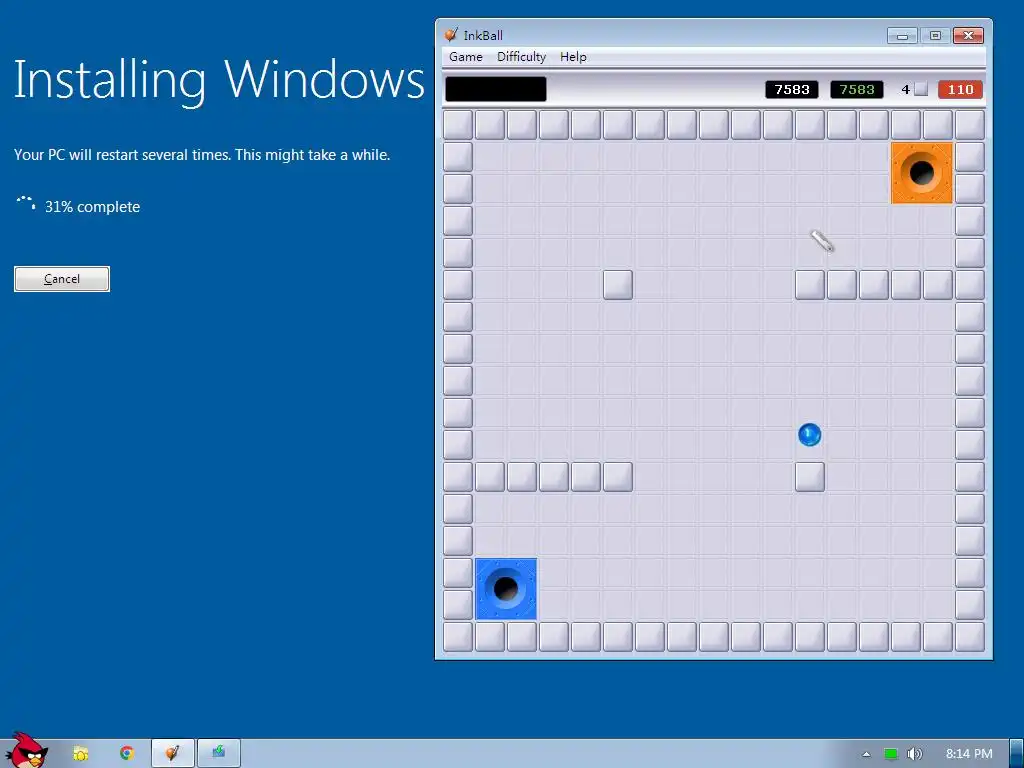Screen dimensions: 1024x768
Task: Click the orange hole tile
Action: [921, 173]
